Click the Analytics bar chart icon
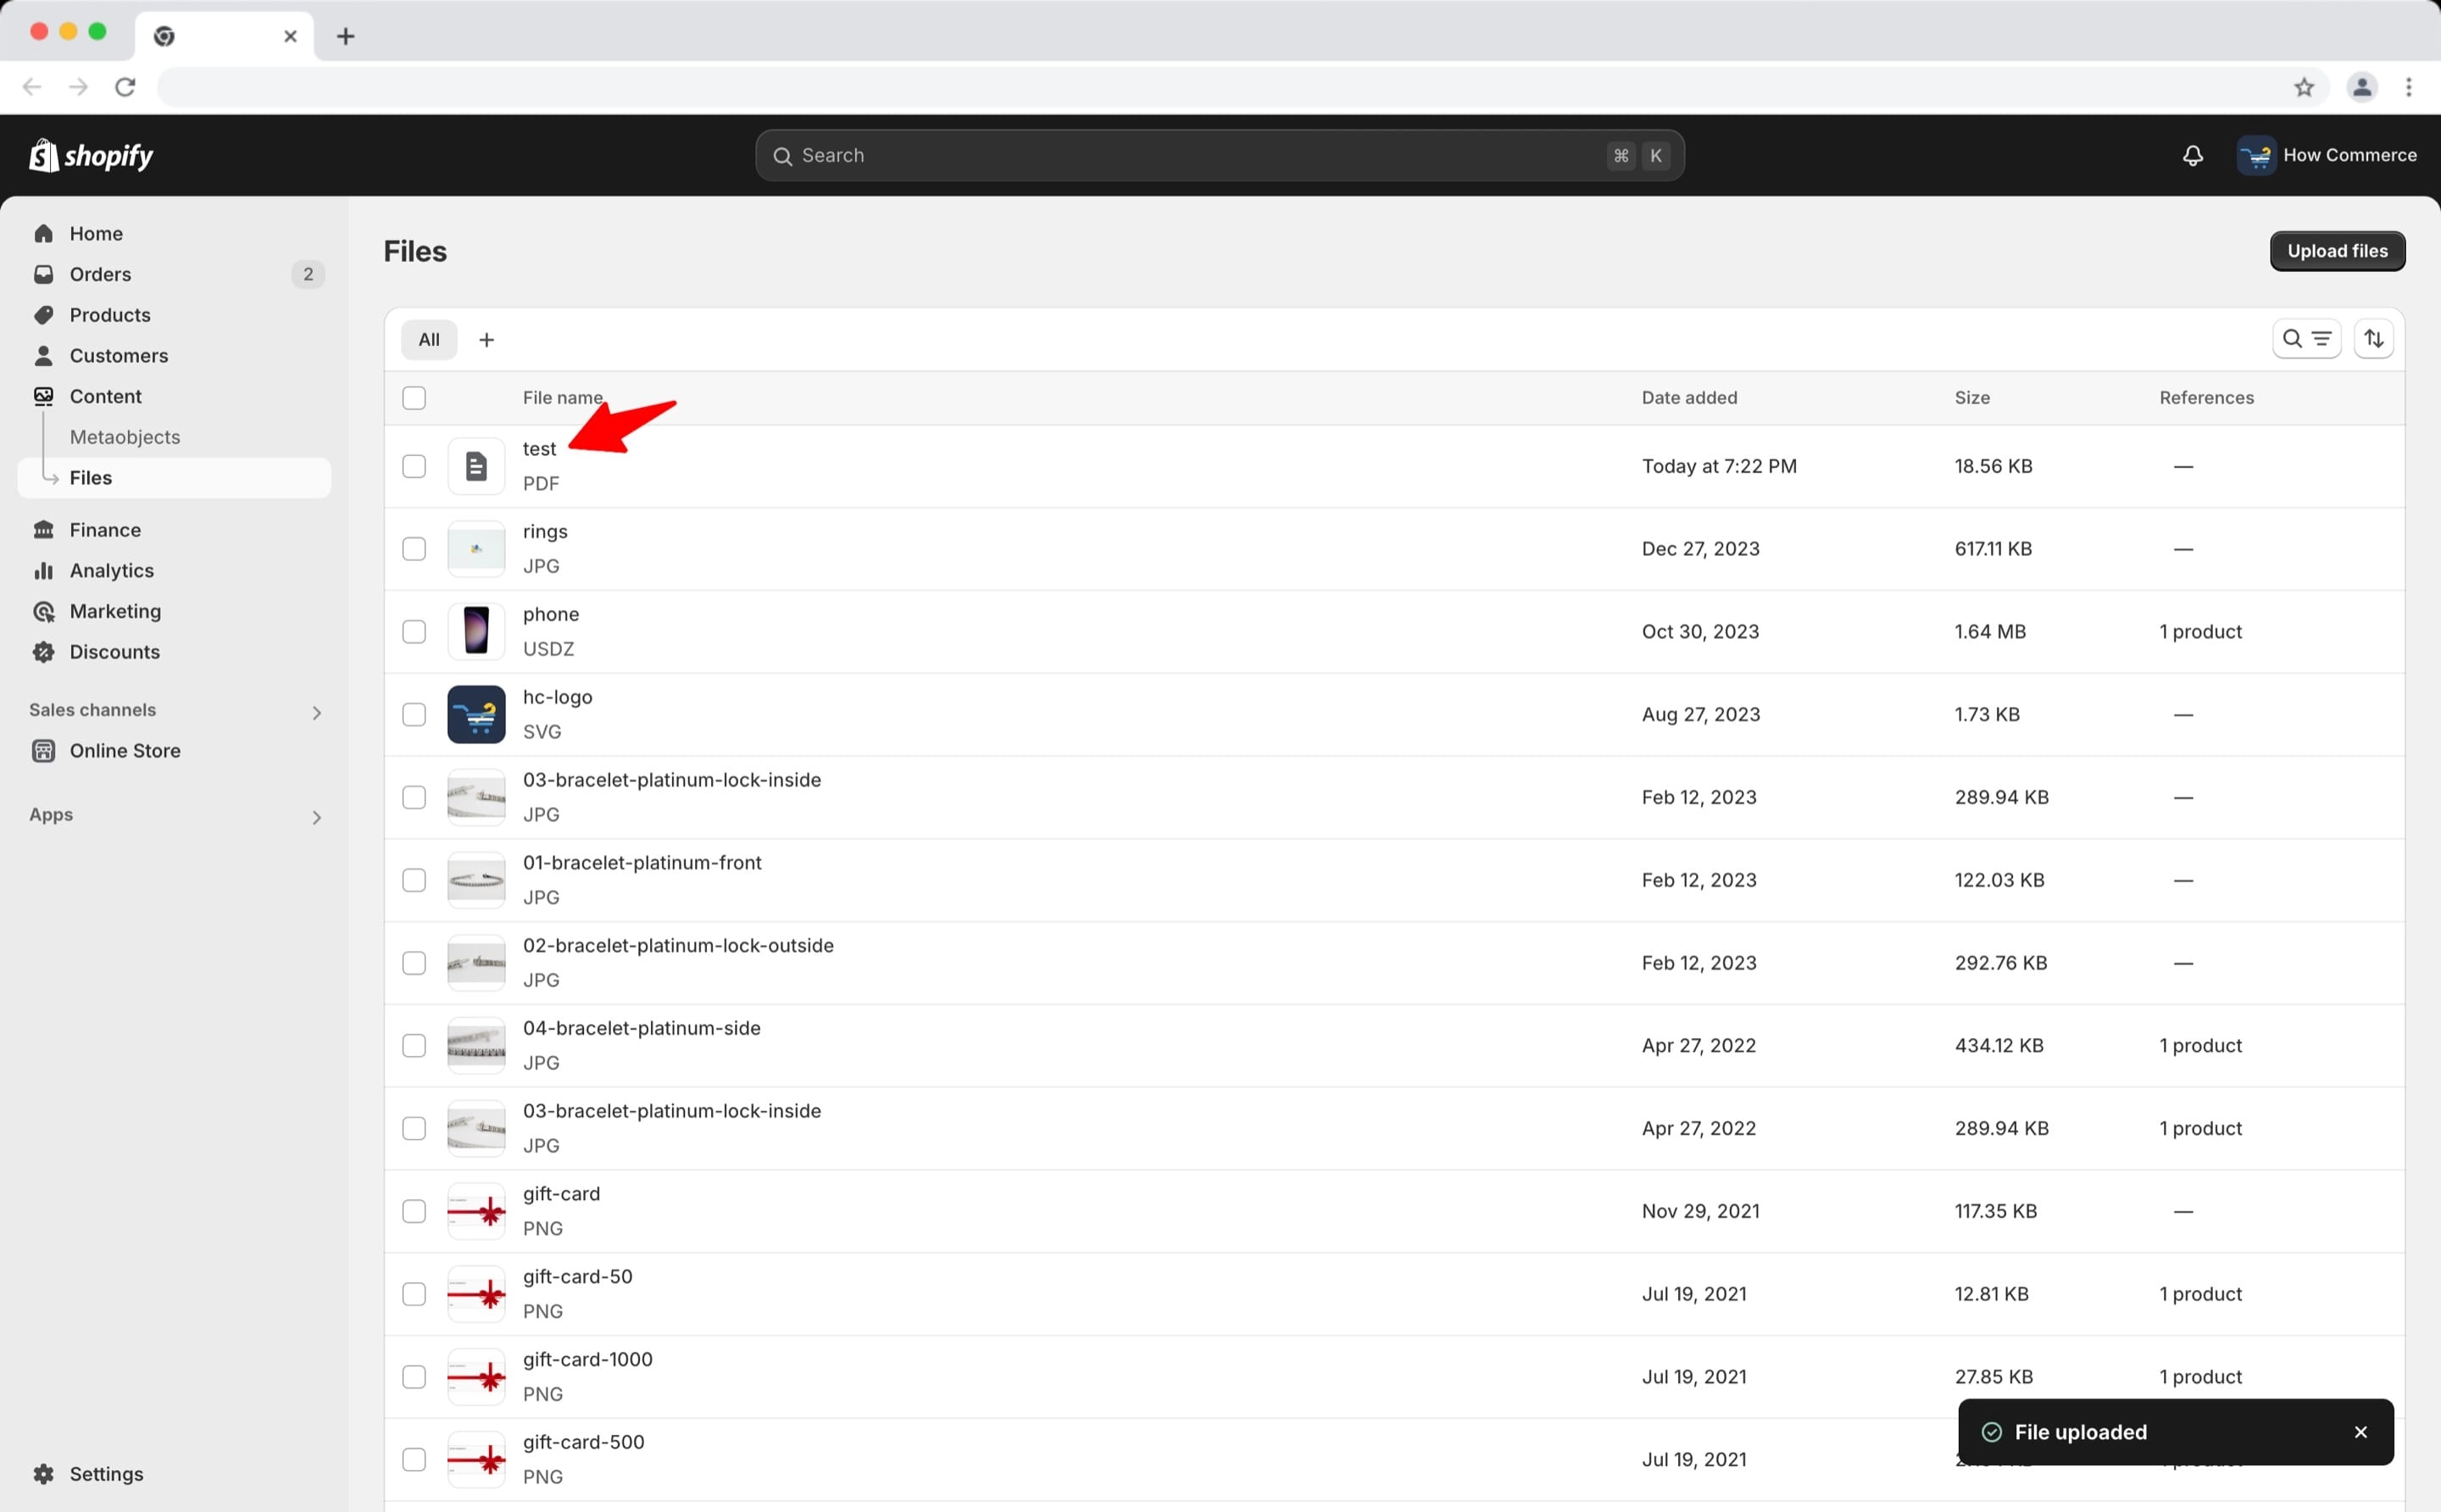 point(43,571)
